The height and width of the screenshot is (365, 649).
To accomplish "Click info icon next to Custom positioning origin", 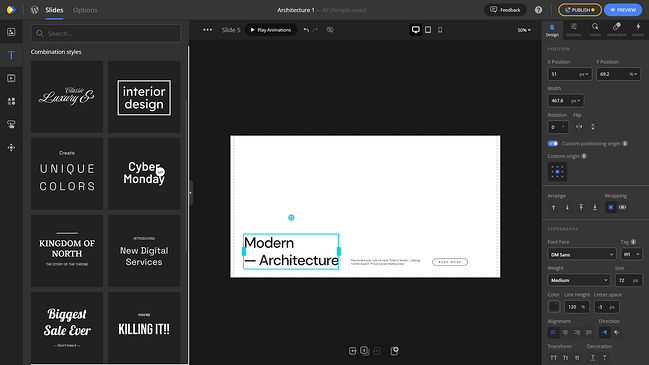I will pos(625,144).
